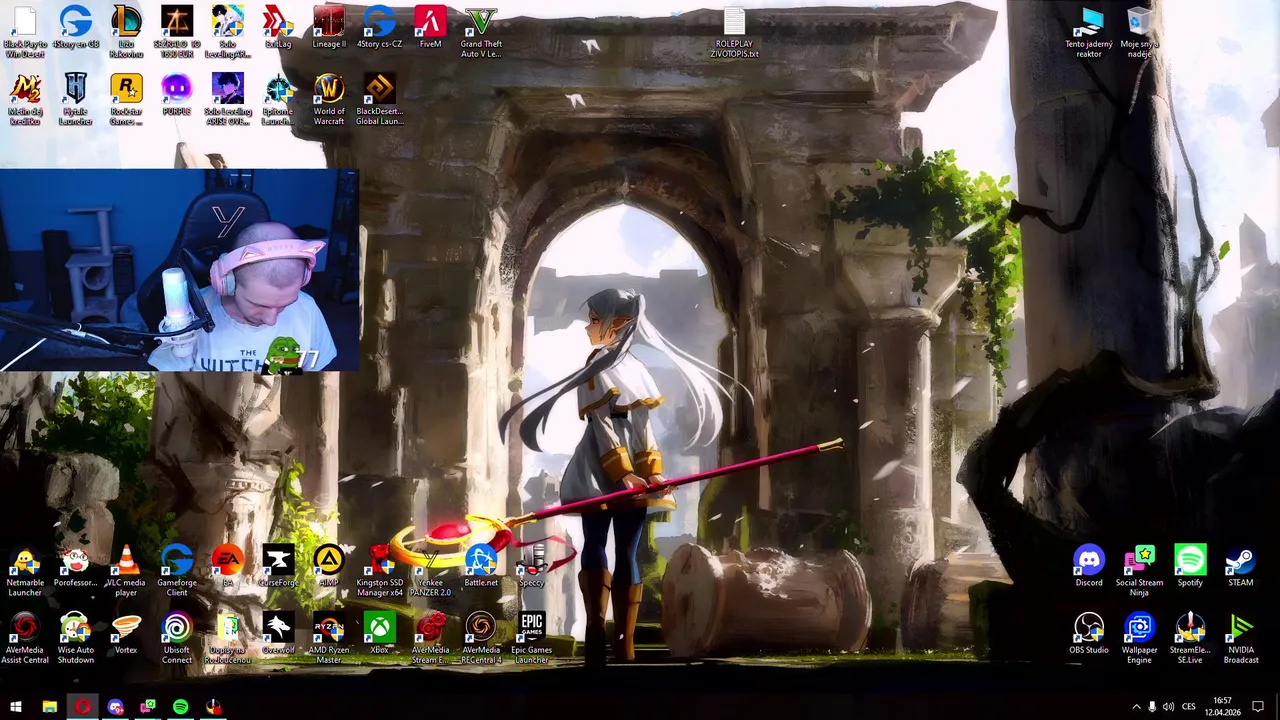This screenshot has height=720, width=1280.
Task: Select the AVerMedia Stream Engine icon
Action: (430, 640)
